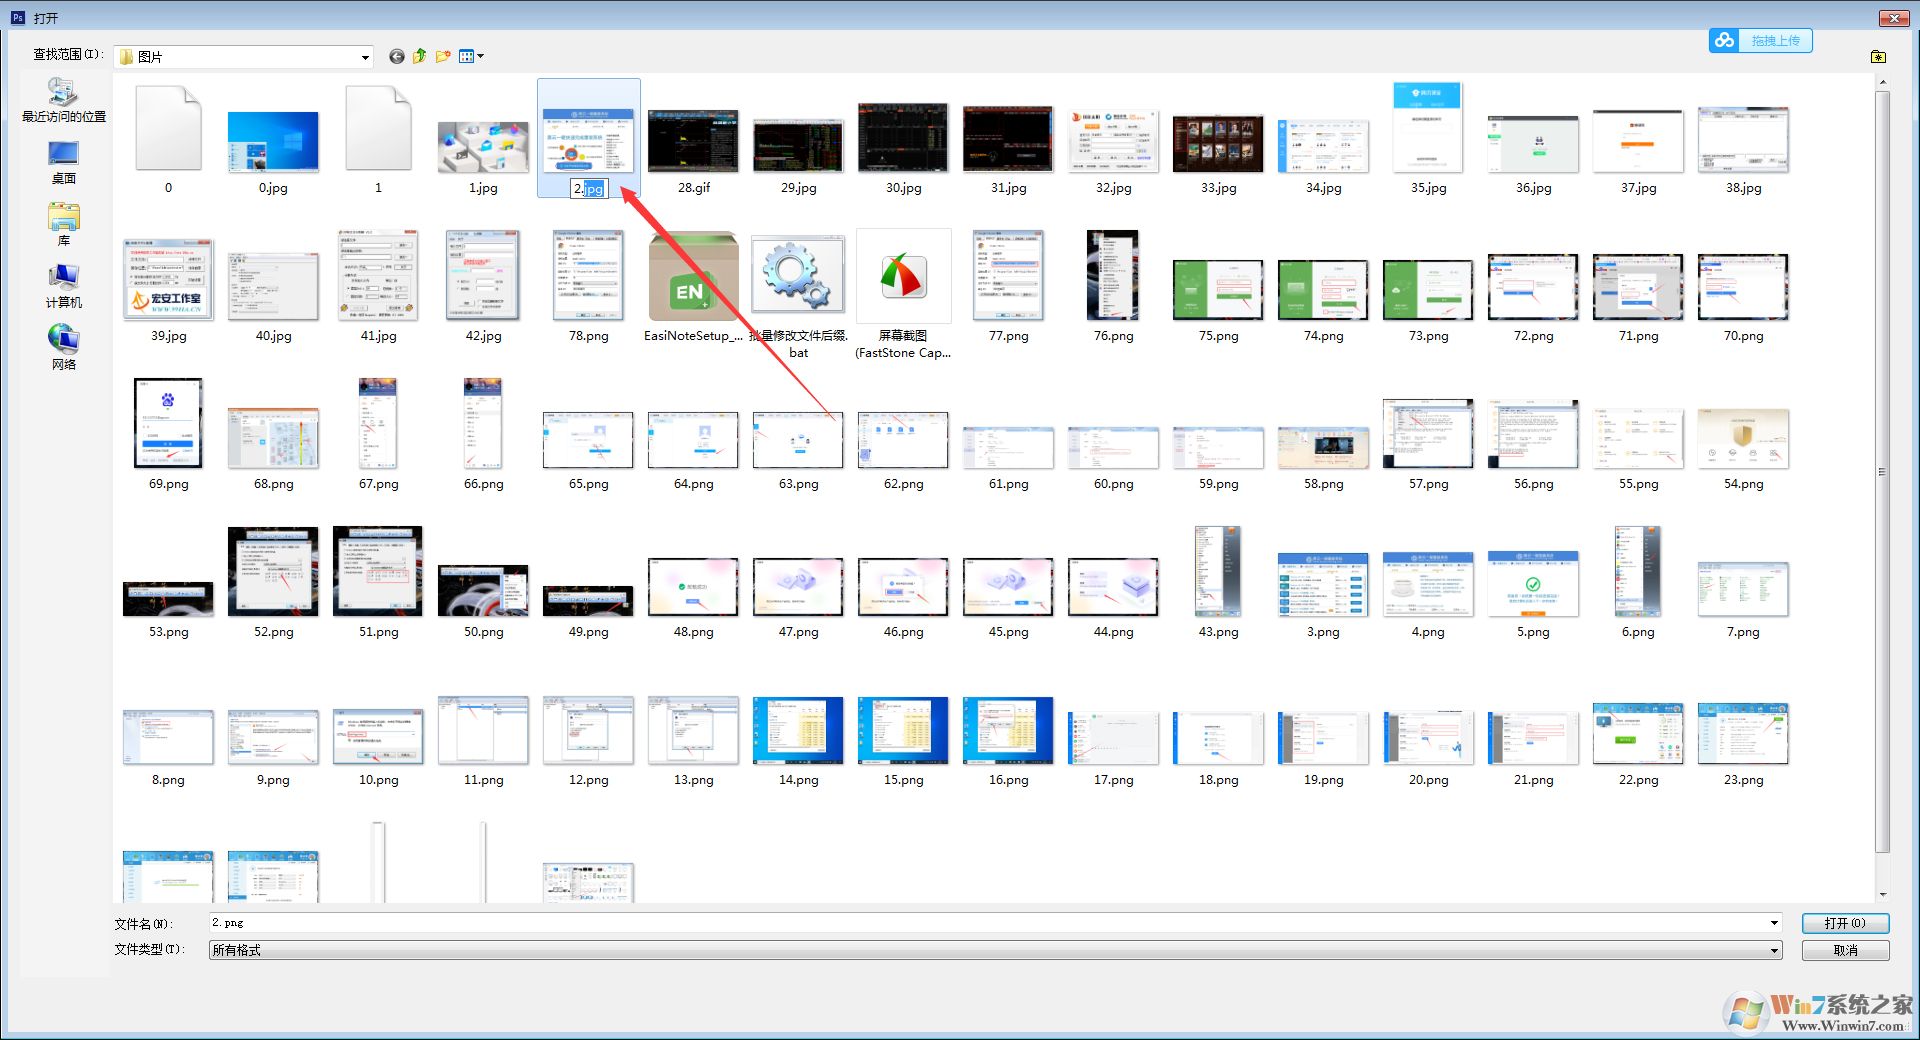Open the 查找范围 location dropdown
Image resolution: width=1920 pixels, height=1040 pixels.
coord(364,56)
